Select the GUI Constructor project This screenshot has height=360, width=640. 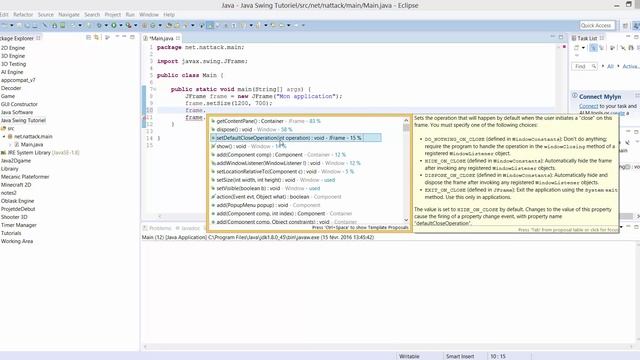pos(19,104)
